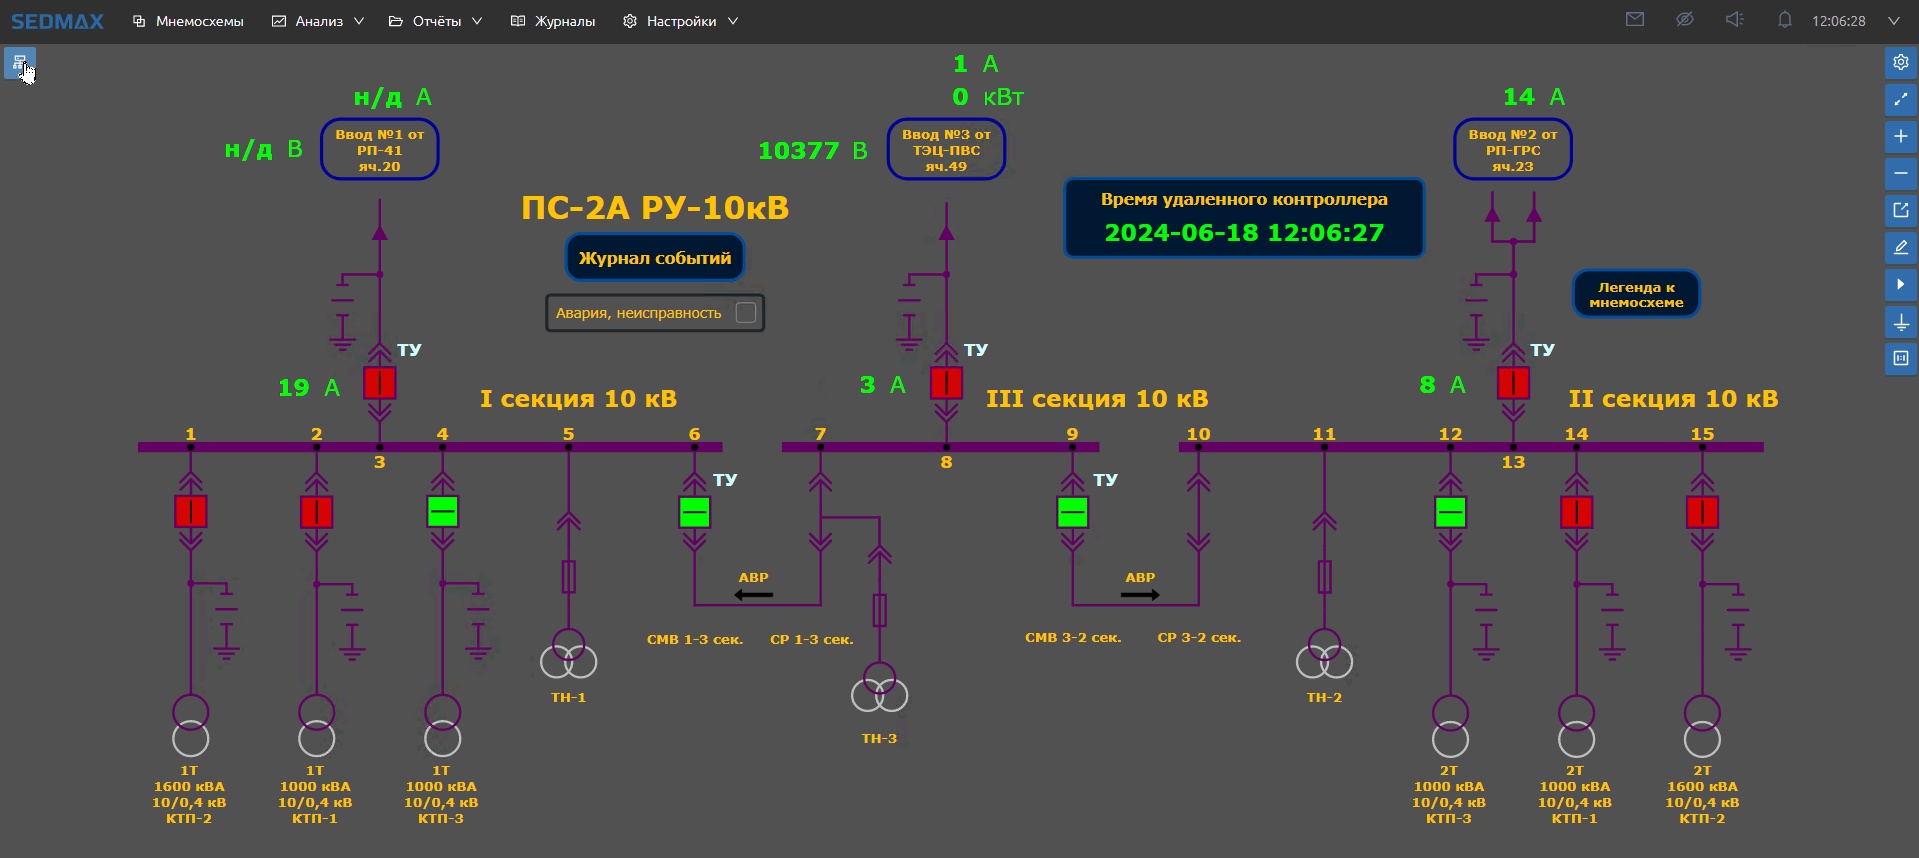Image resolution: width=1919 pixels, height=858 pixels.
Task: Open scheme in new window icon
Action: (1900, 210)
